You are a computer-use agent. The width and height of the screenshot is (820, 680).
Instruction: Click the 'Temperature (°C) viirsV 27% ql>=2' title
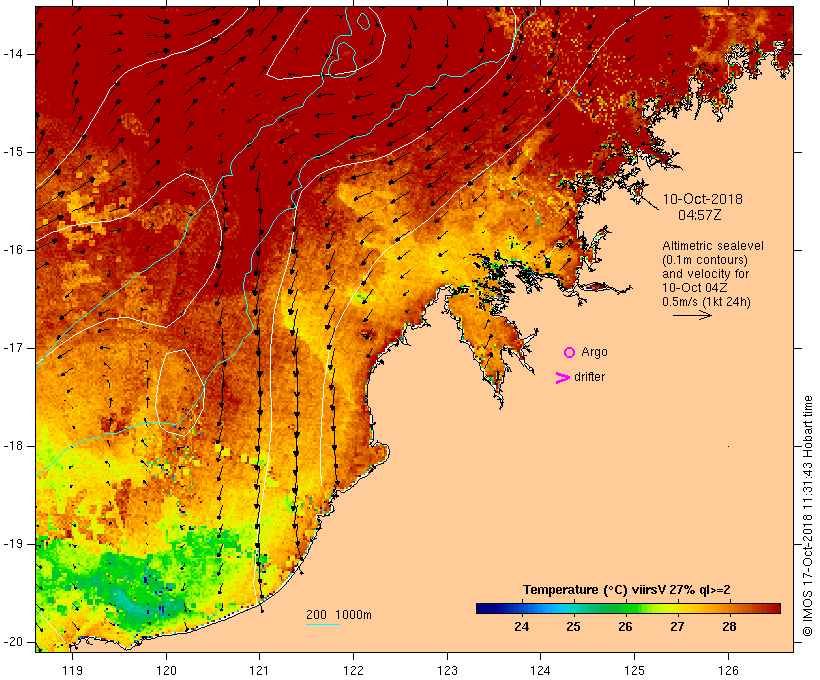point(627,590)
